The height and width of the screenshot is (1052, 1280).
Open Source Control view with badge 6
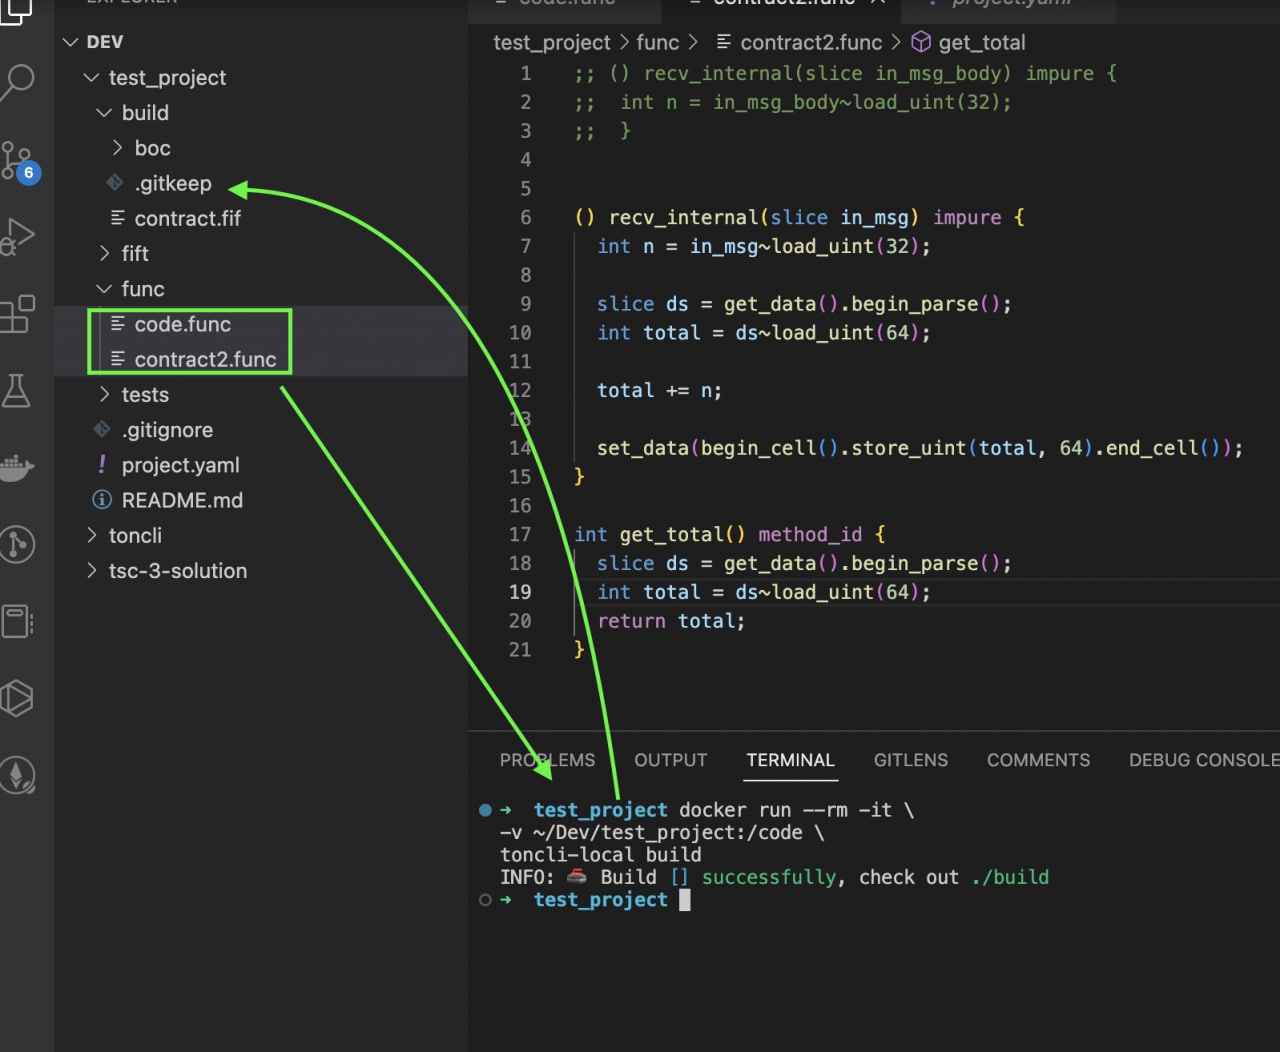coord(19,161)
